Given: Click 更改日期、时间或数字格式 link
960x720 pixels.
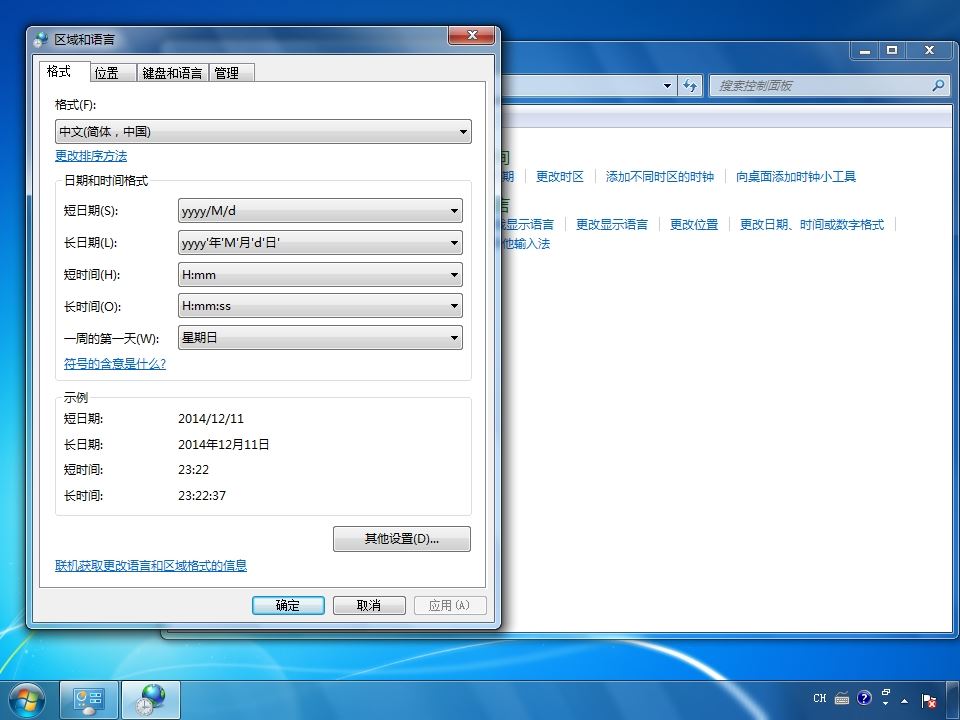Looking at the screenshot, I should 812,225.
